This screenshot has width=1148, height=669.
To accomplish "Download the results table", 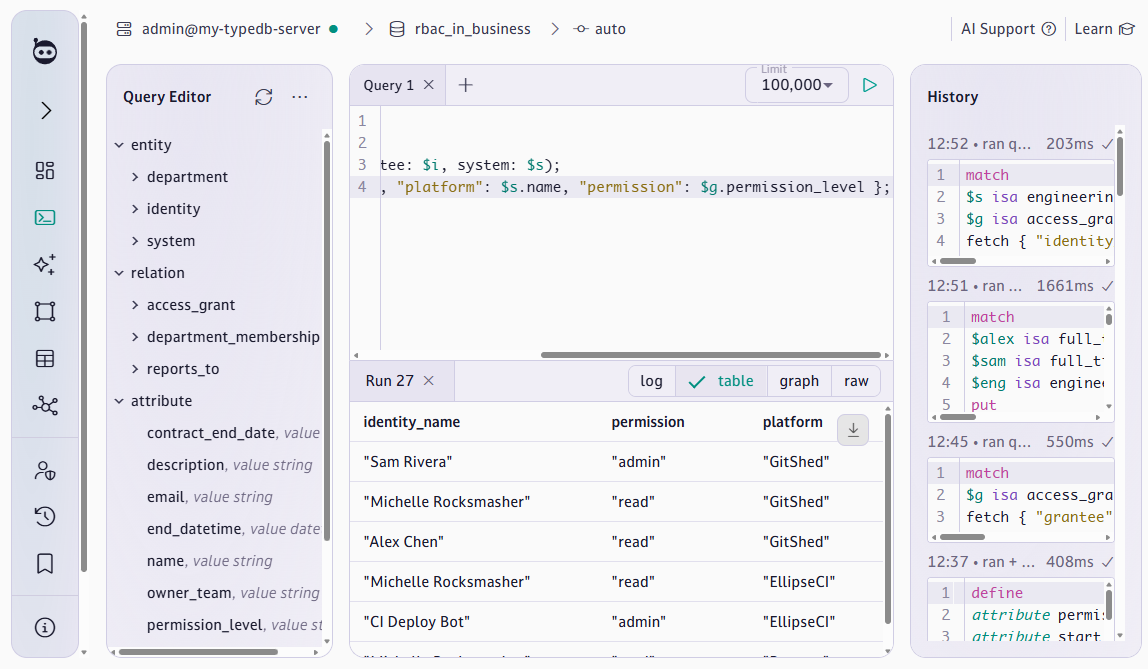I will [x=853, y=430].
